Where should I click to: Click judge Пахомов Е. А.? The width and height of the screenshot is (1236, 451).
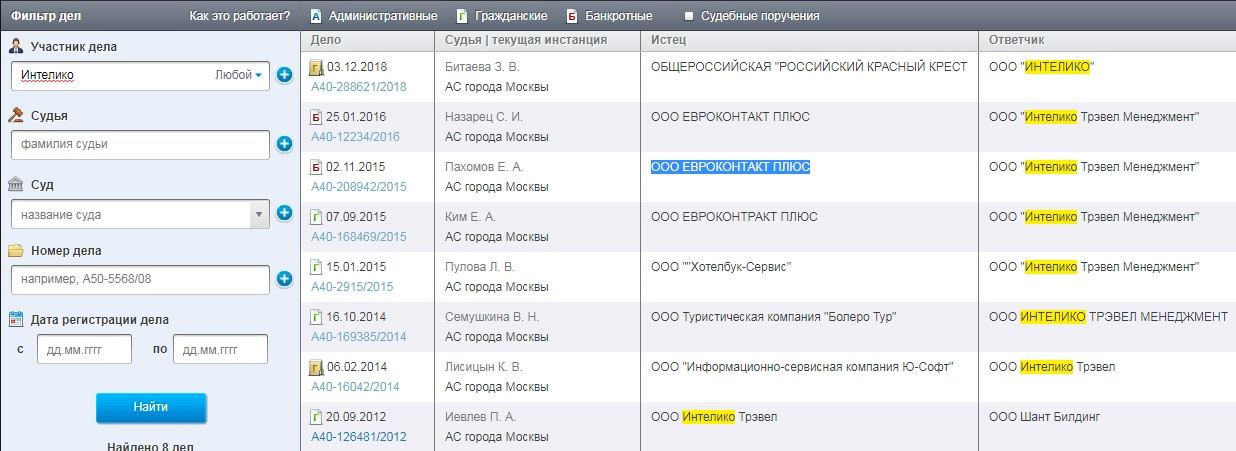[484, 167]
